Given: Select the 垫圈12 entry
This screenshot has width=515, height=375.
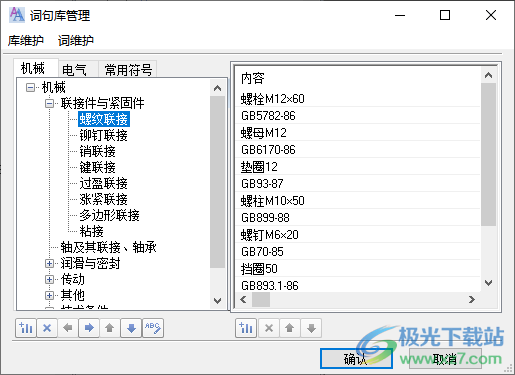Looking at the screenshot, I should (x=358, y=167).
